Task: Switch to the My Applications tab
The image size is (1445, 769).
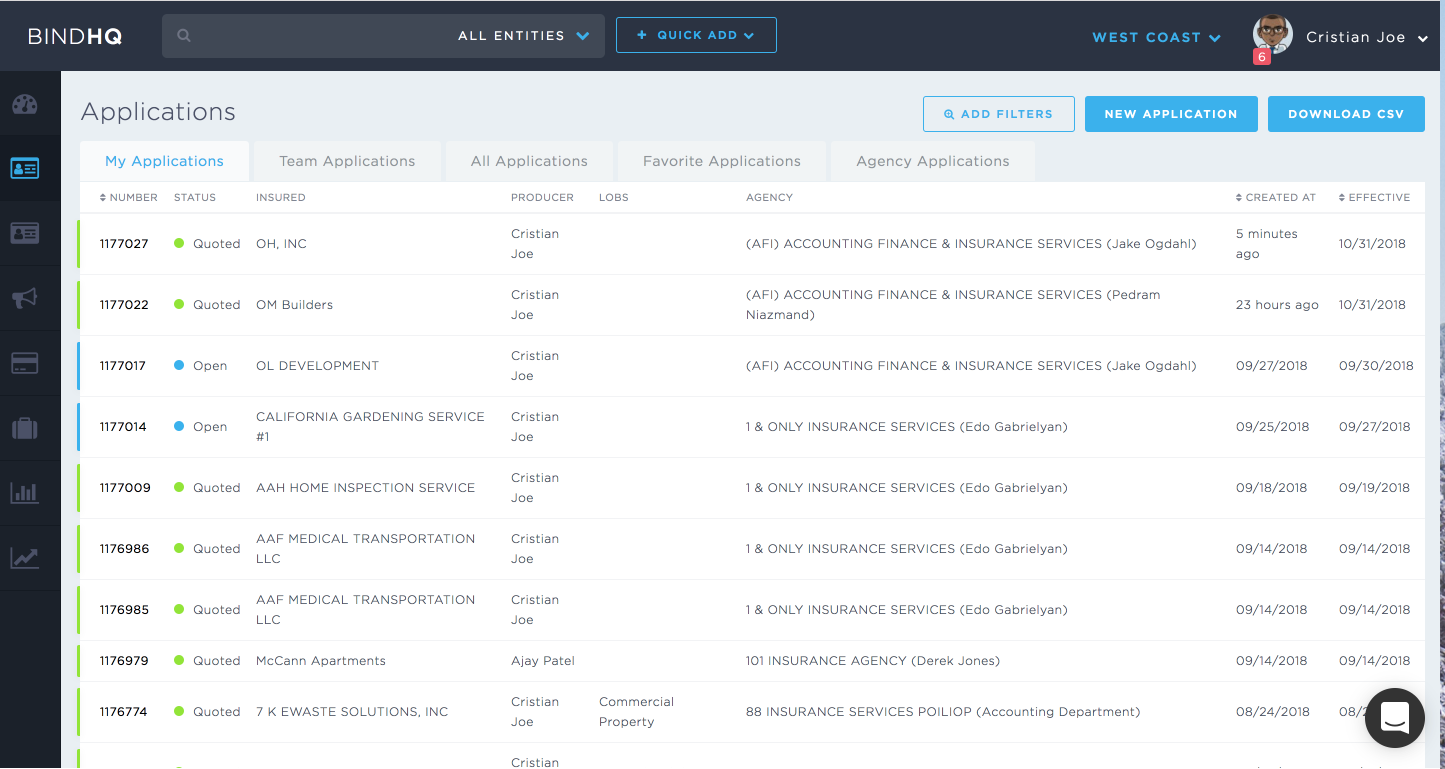Action: (x=164, y=161)
